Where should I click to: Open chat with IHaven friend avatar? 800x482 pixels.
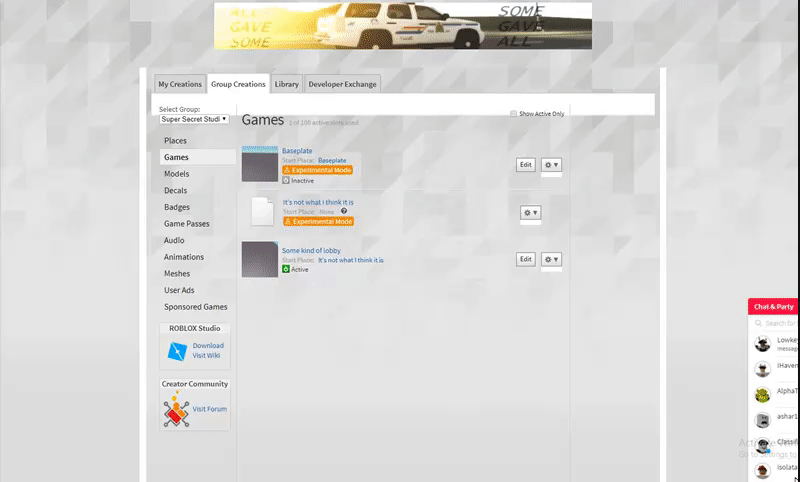click(x=762, y=369)
